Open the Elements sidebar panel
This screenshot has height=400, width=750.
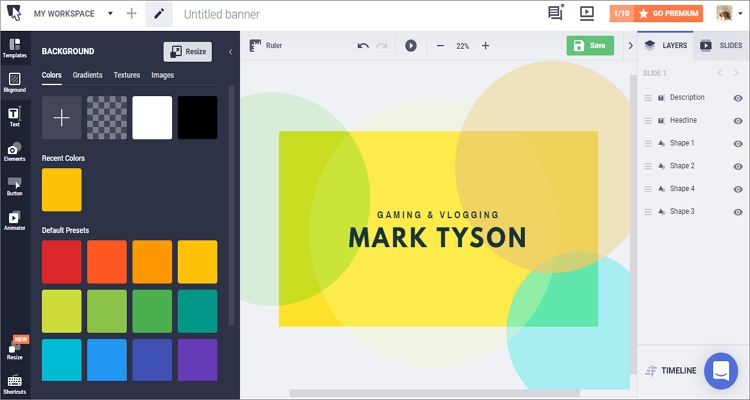[15, 152]
